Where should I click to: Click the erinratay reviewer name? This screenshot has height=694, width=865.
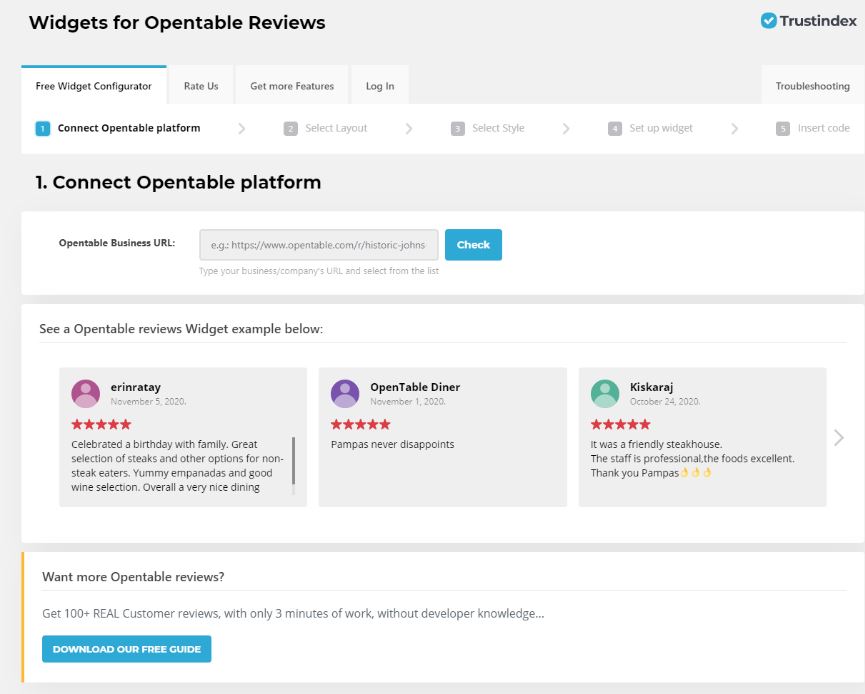coord(136,387)
